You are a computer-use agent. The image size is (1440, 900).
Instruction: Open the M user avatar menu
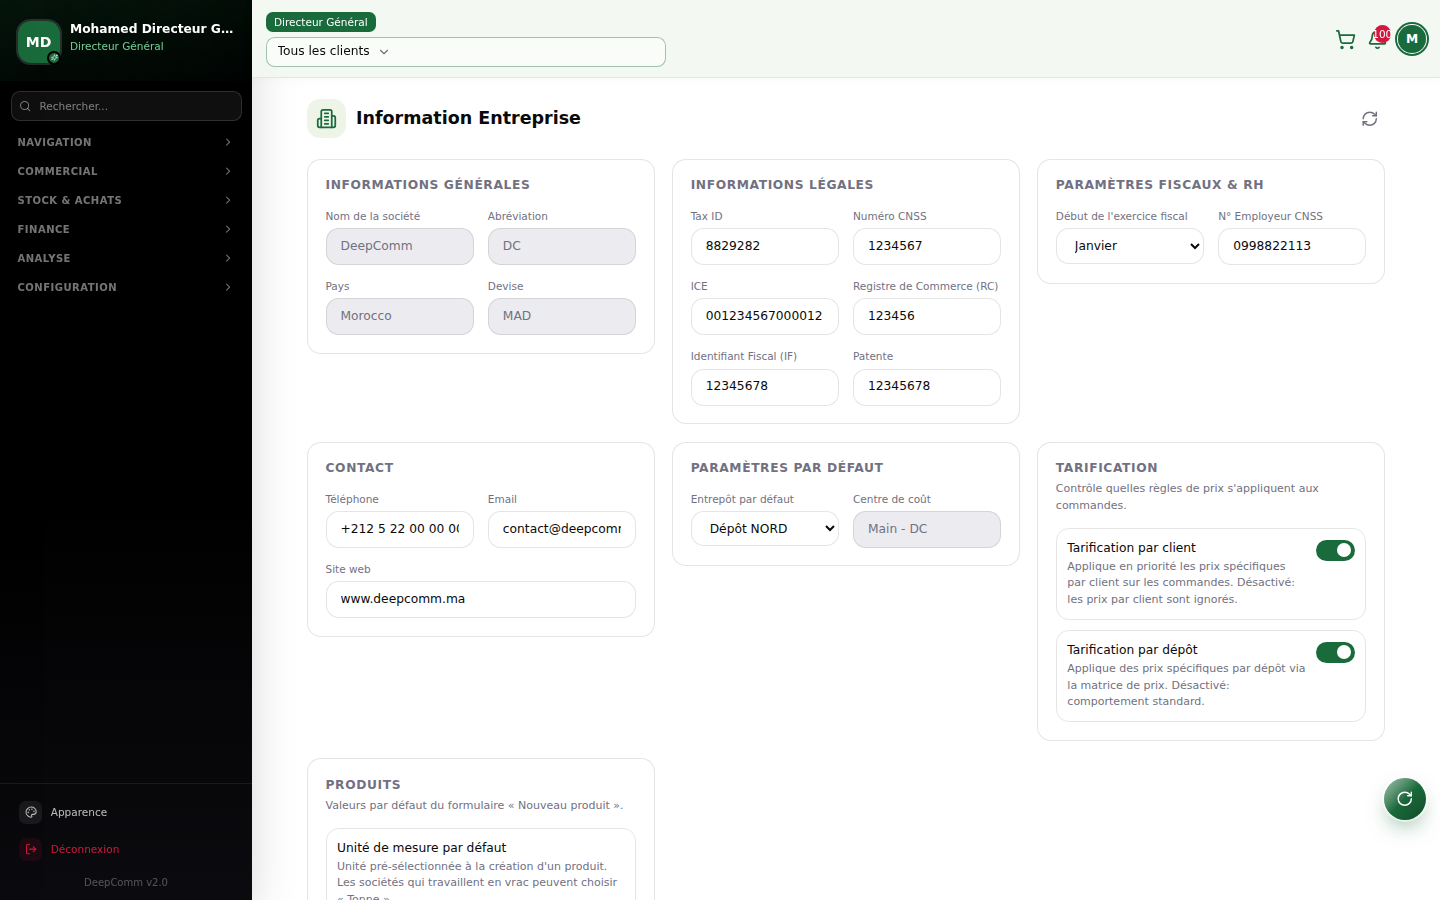click(1412, 39)
